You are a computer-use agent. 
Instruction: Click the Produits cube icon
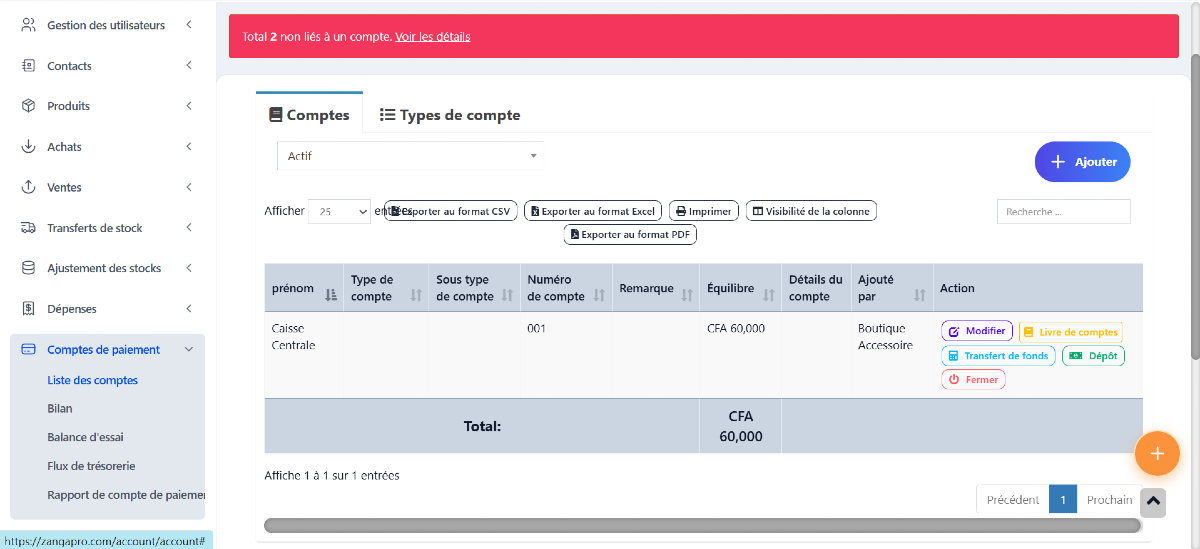29,106
